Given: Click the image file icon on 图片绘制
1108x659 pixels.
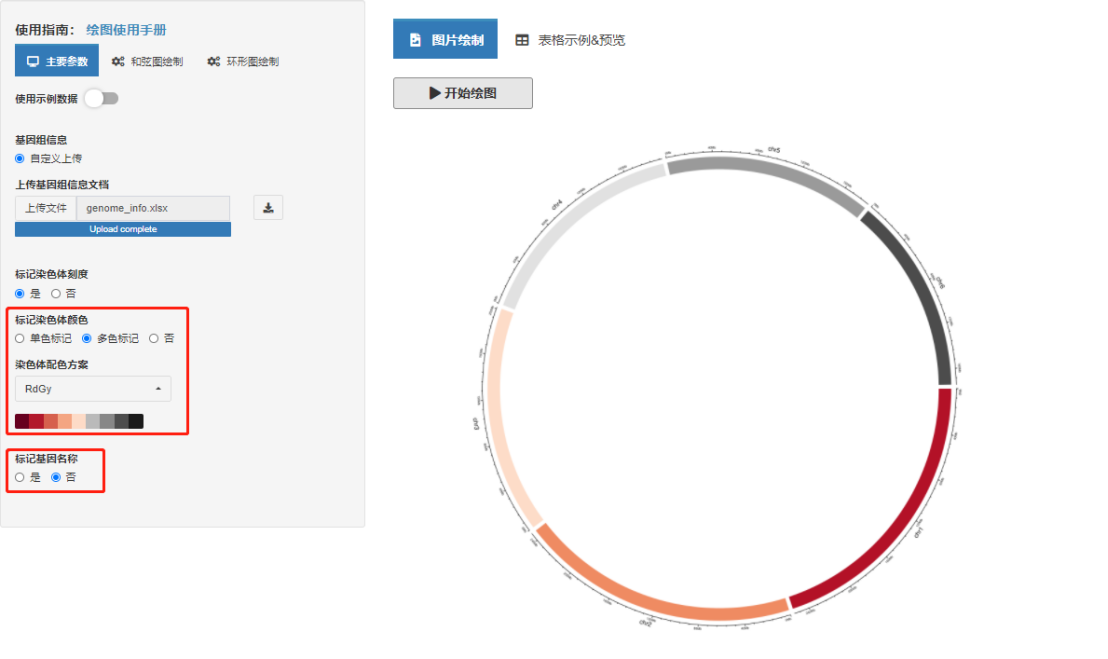Looking at the screenshot, I should pos(416,40).
